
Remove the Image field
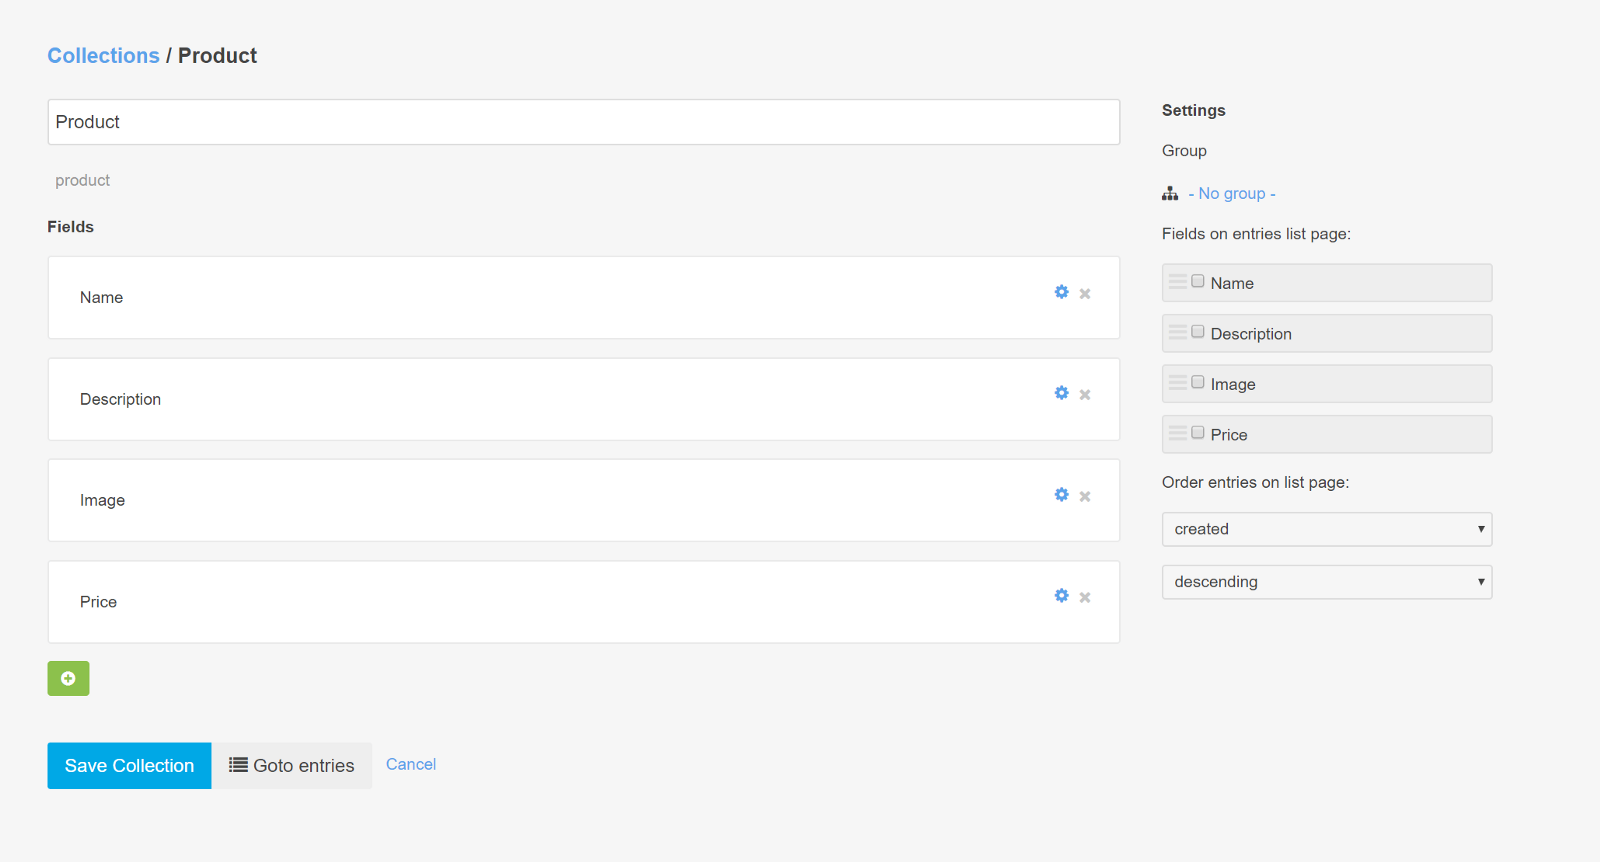1085,497
